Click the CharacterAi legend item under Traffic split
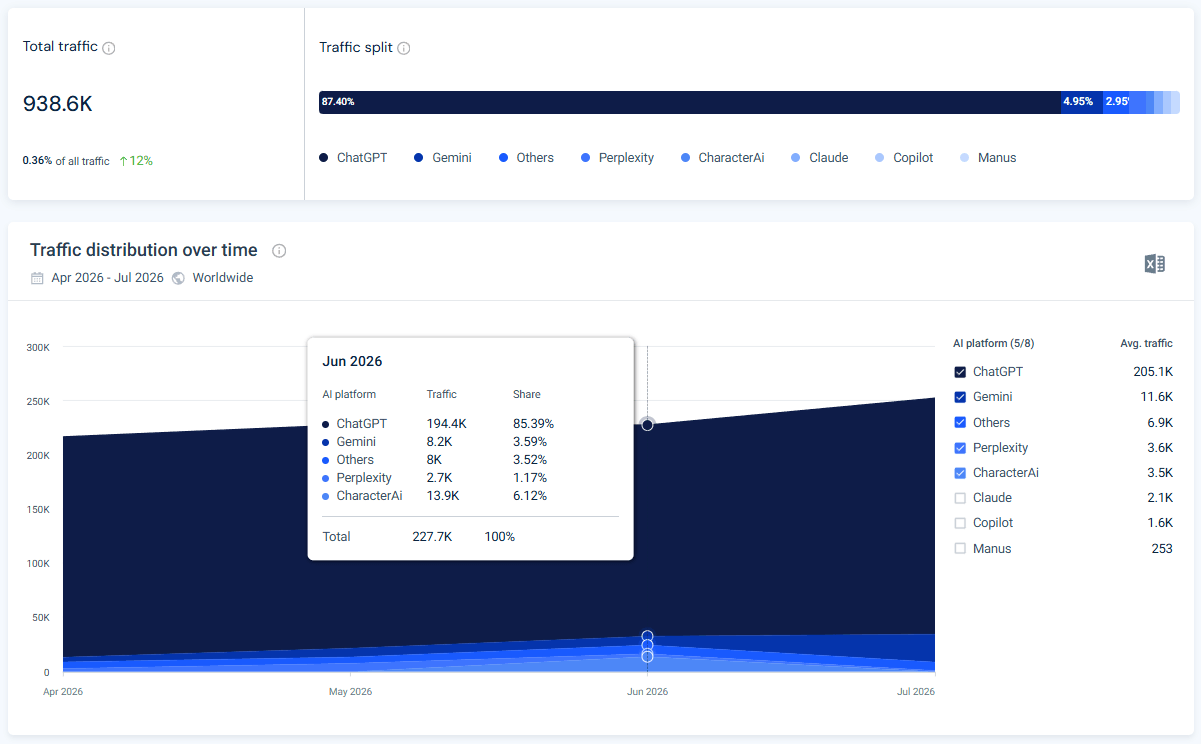Image resolution: width=1201 pixels, height=744 pixels. point(722,158)
